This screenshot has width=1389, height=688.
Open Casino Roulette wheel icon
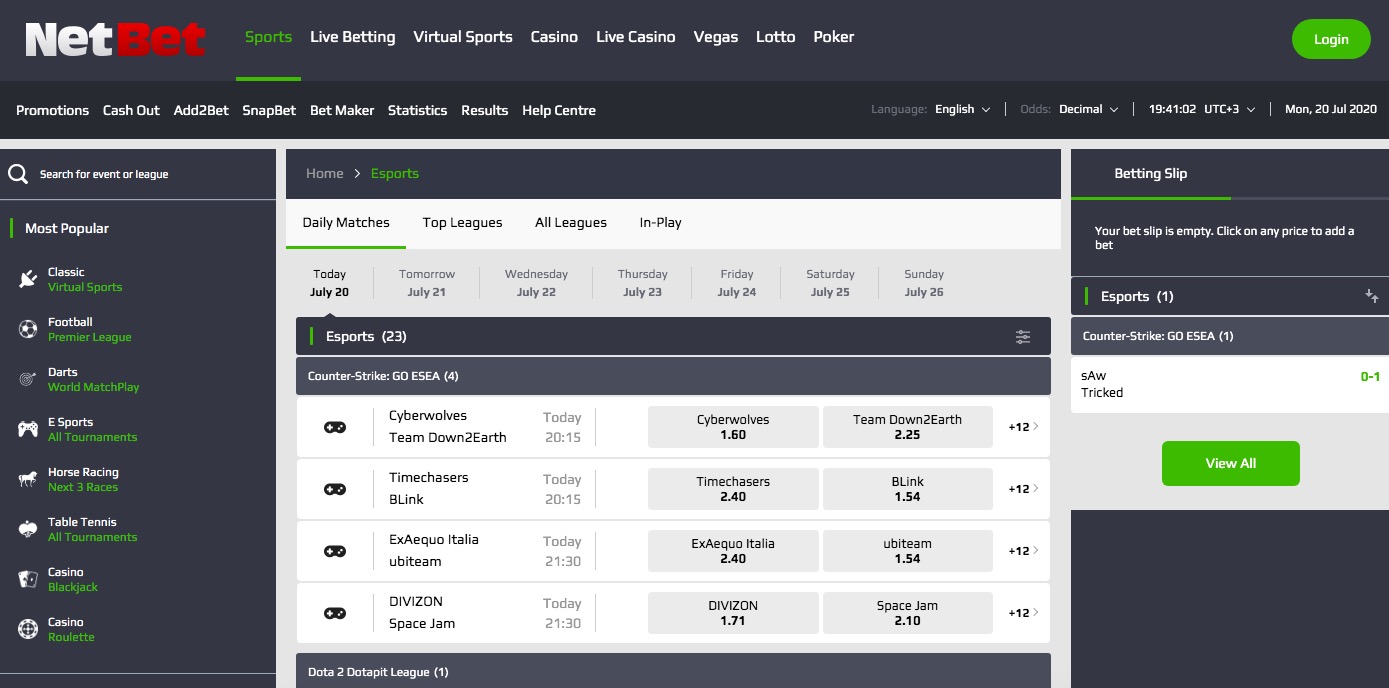28,629
